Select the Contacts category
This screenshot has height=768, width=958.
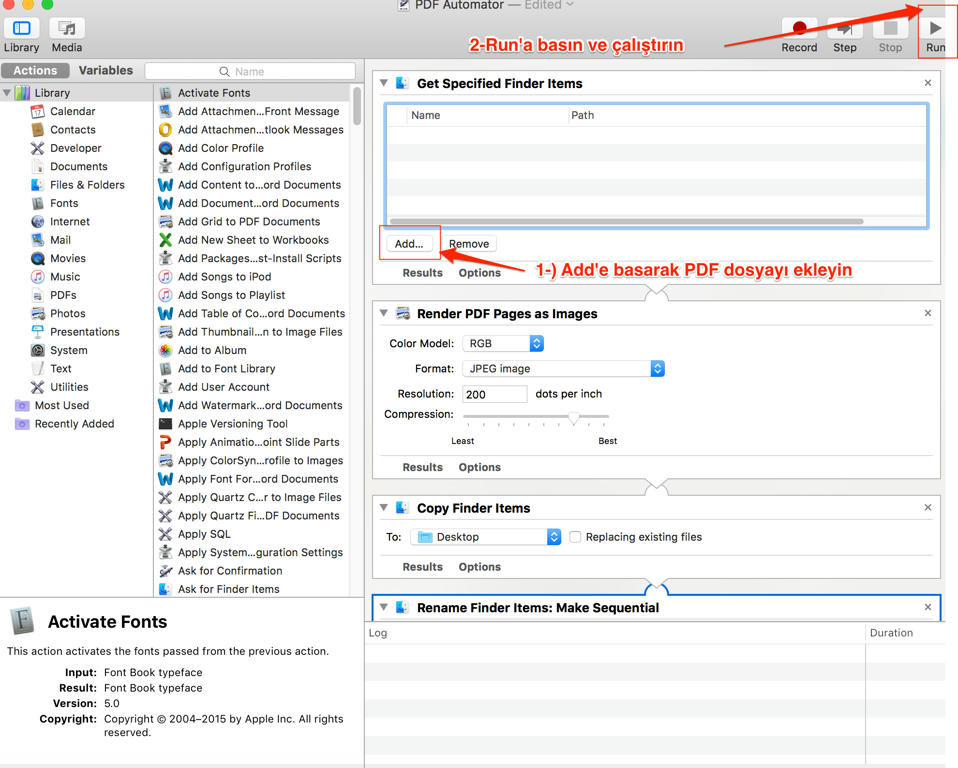coord(72,130)
